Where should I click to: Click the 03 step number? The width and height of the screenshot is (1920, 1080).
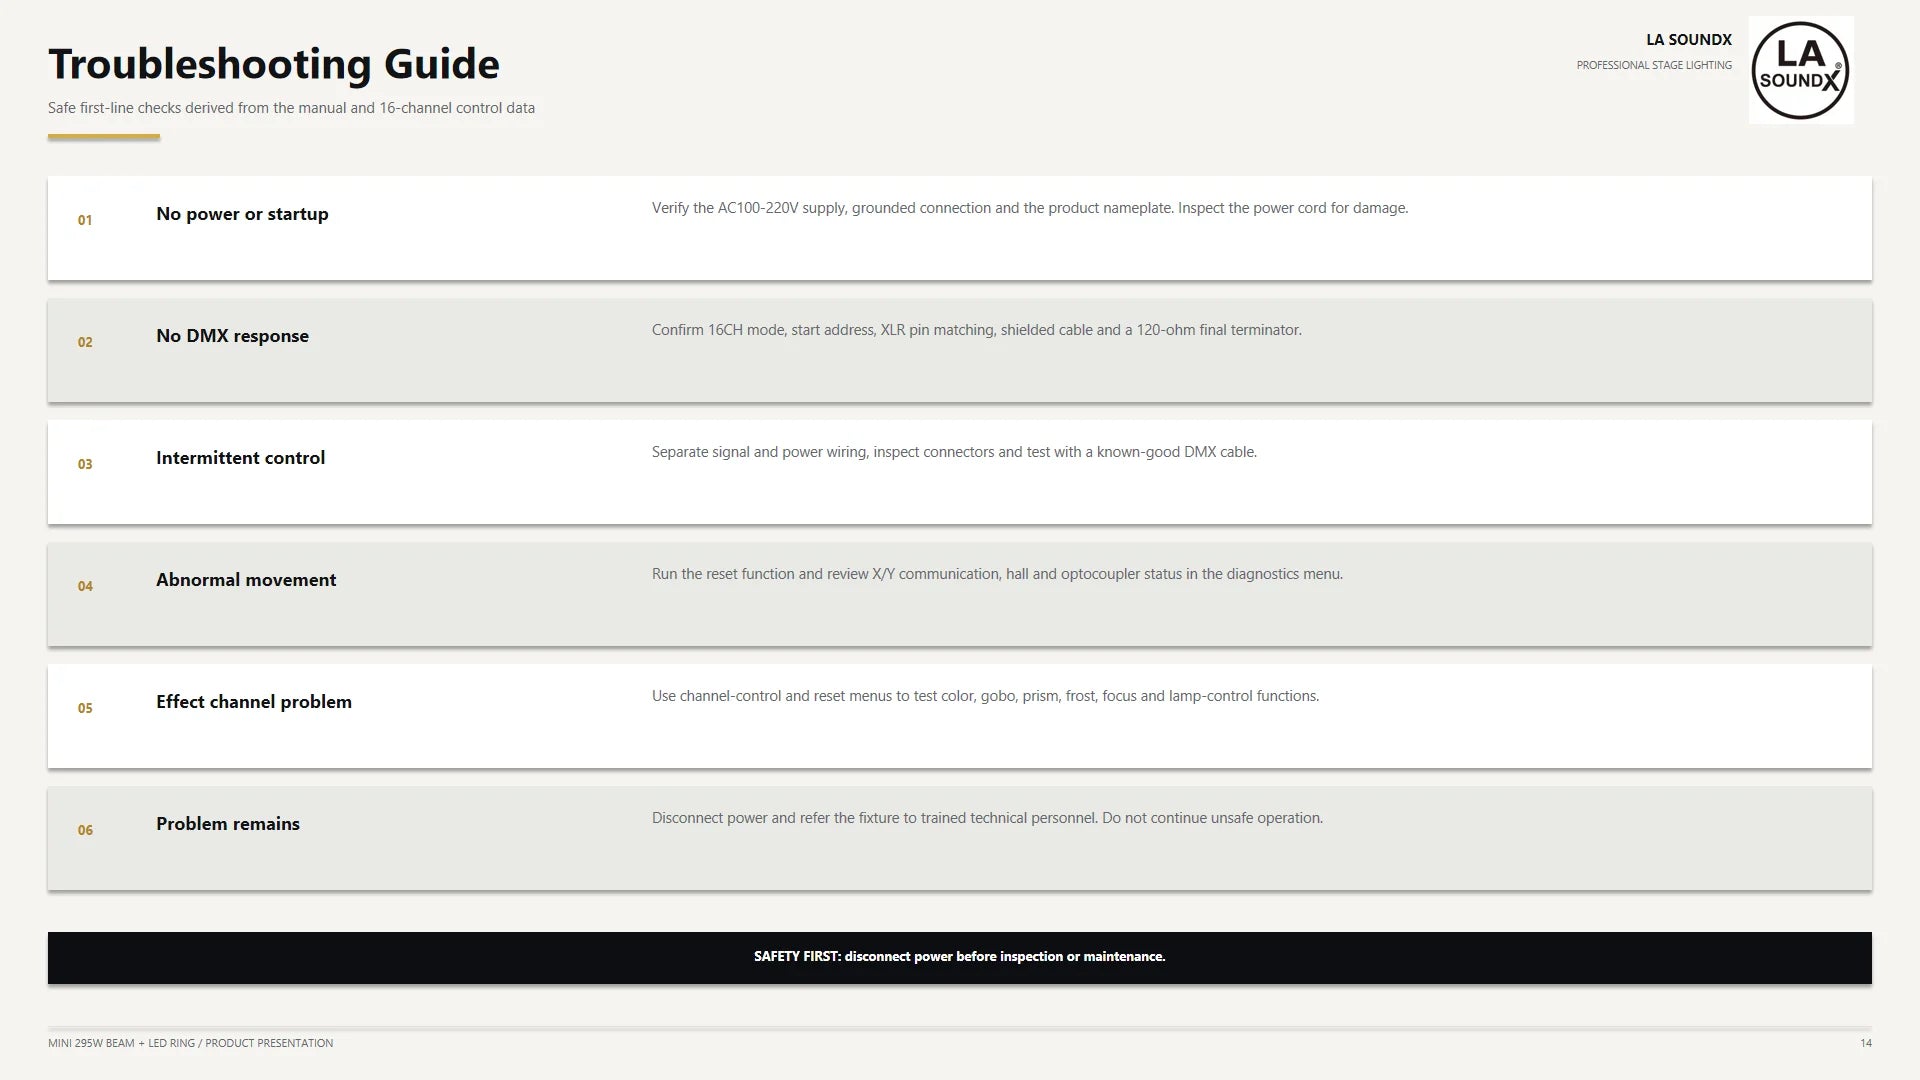coord(85,464)
